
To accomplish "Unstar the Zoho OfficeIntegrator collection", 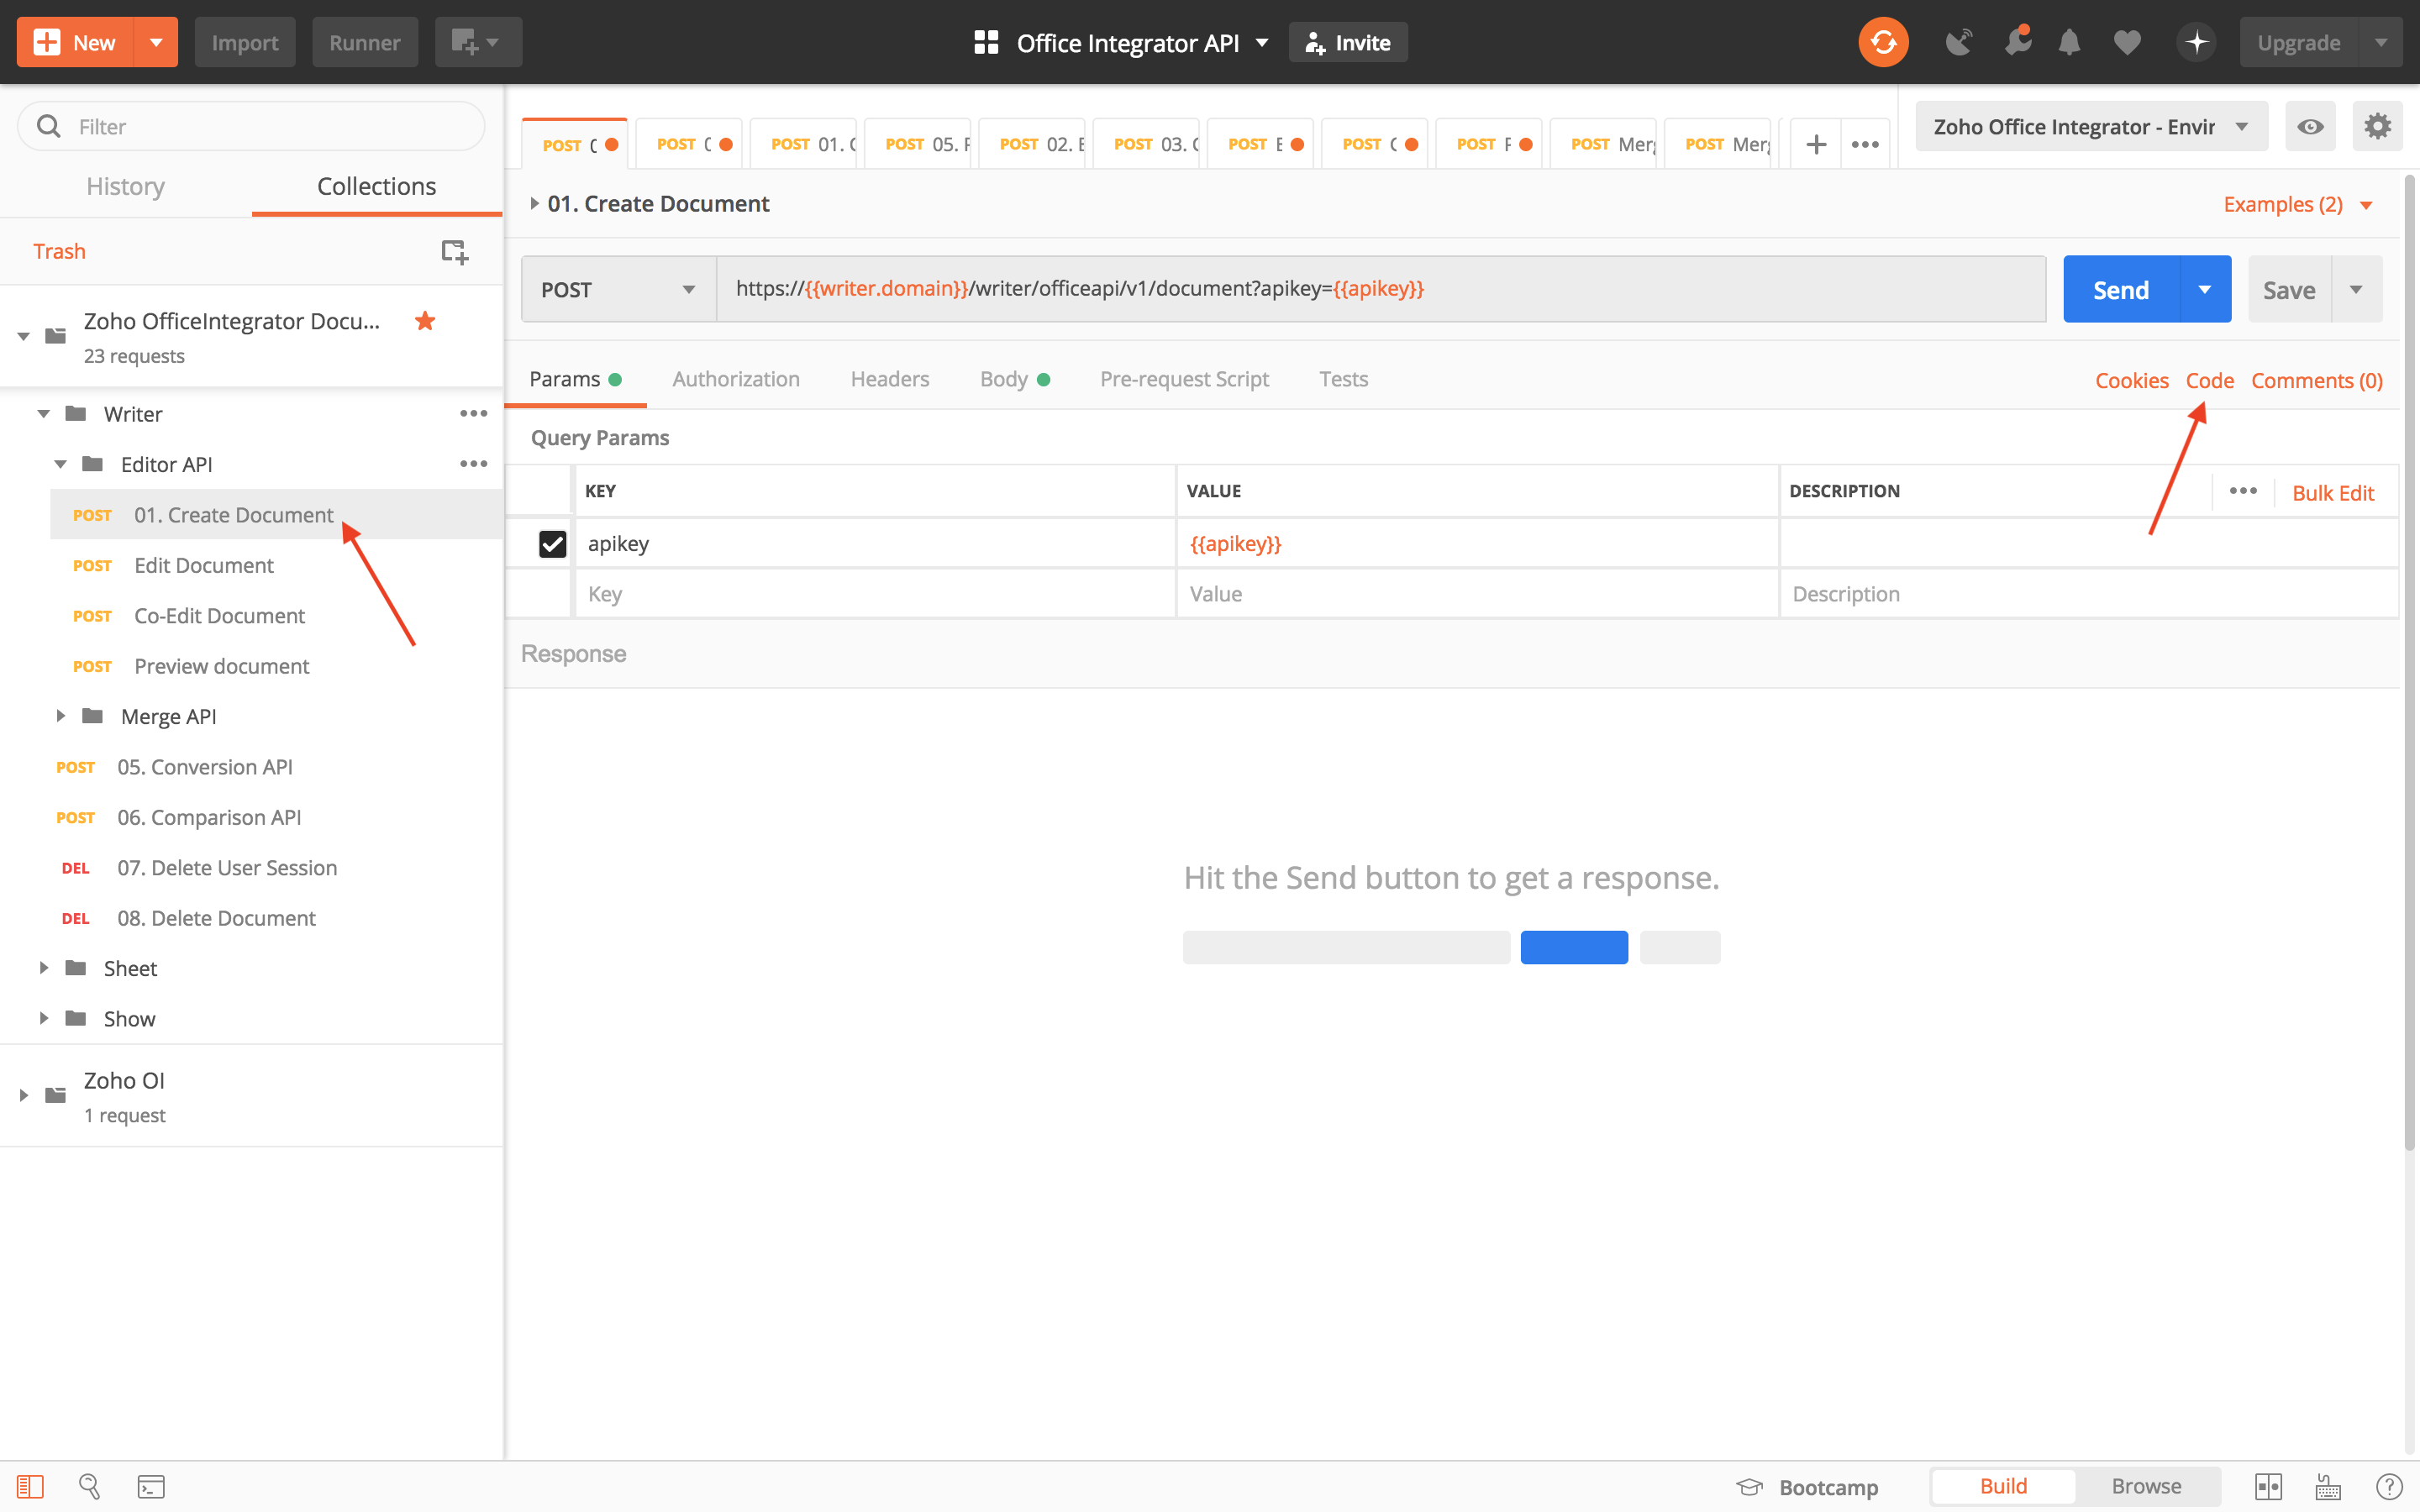I will [x=425, y=321].
